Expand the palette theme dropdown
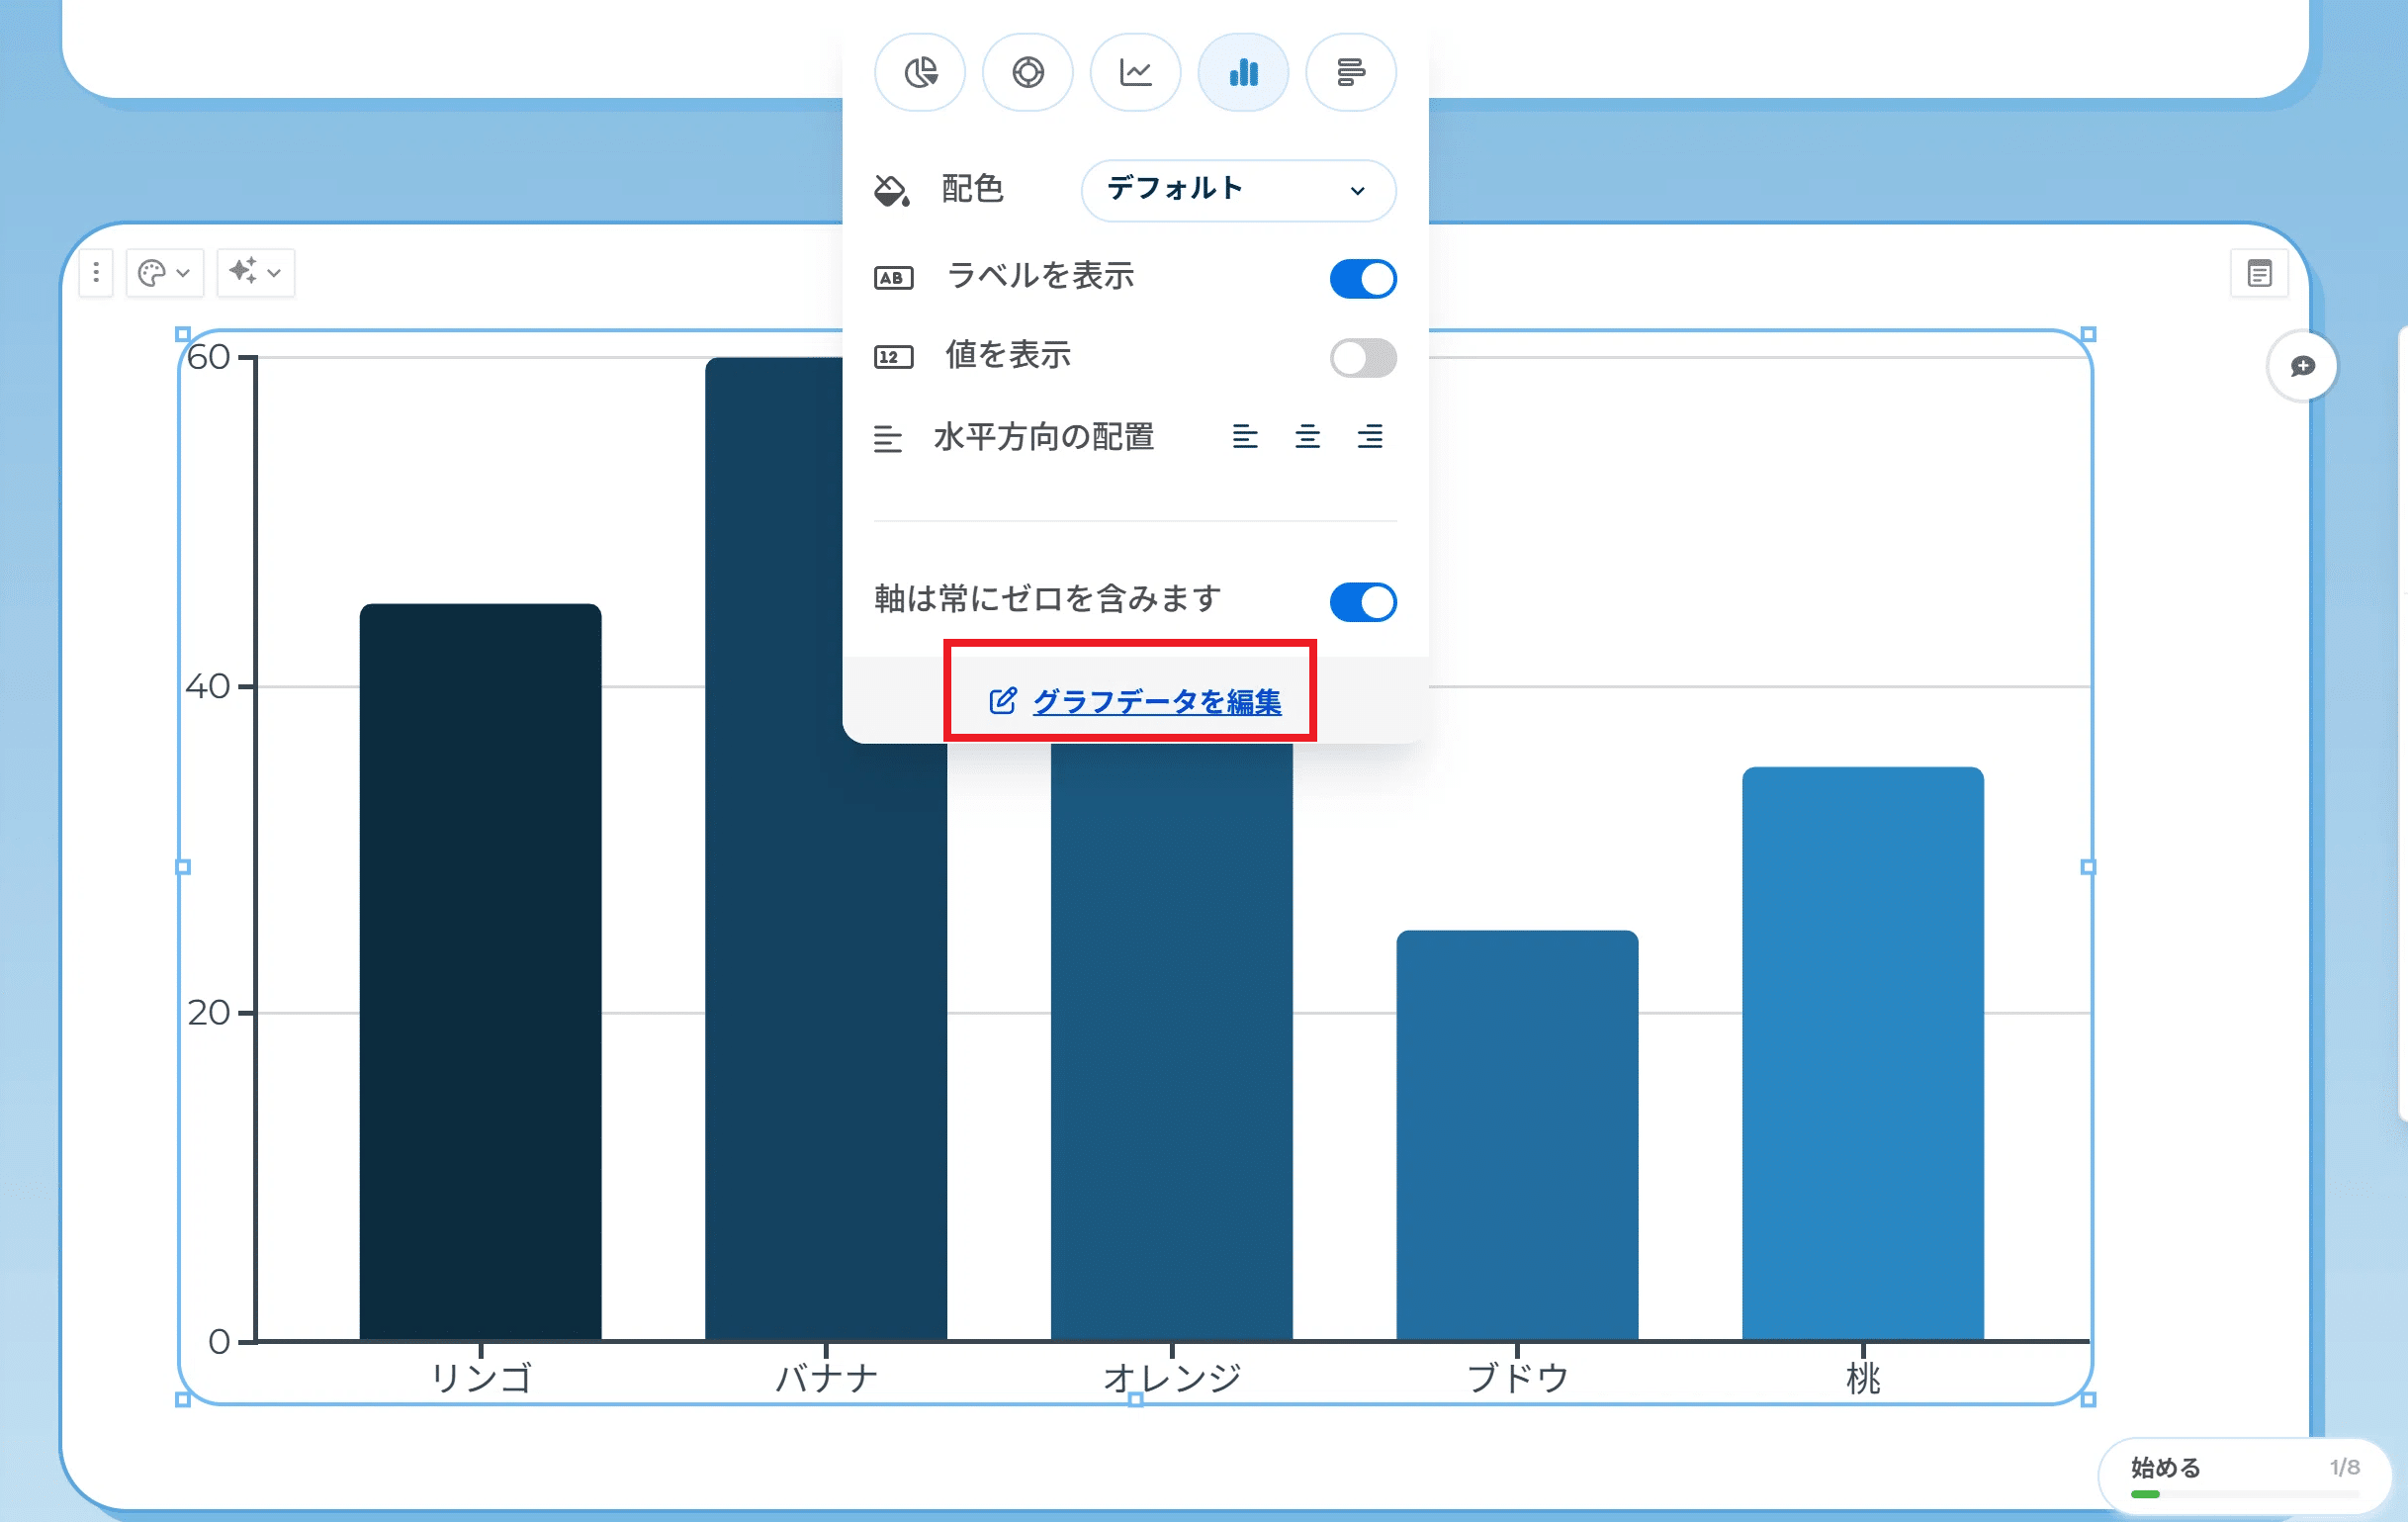2408x1522 pixels. pyautogui.click(x=165, y=272)
